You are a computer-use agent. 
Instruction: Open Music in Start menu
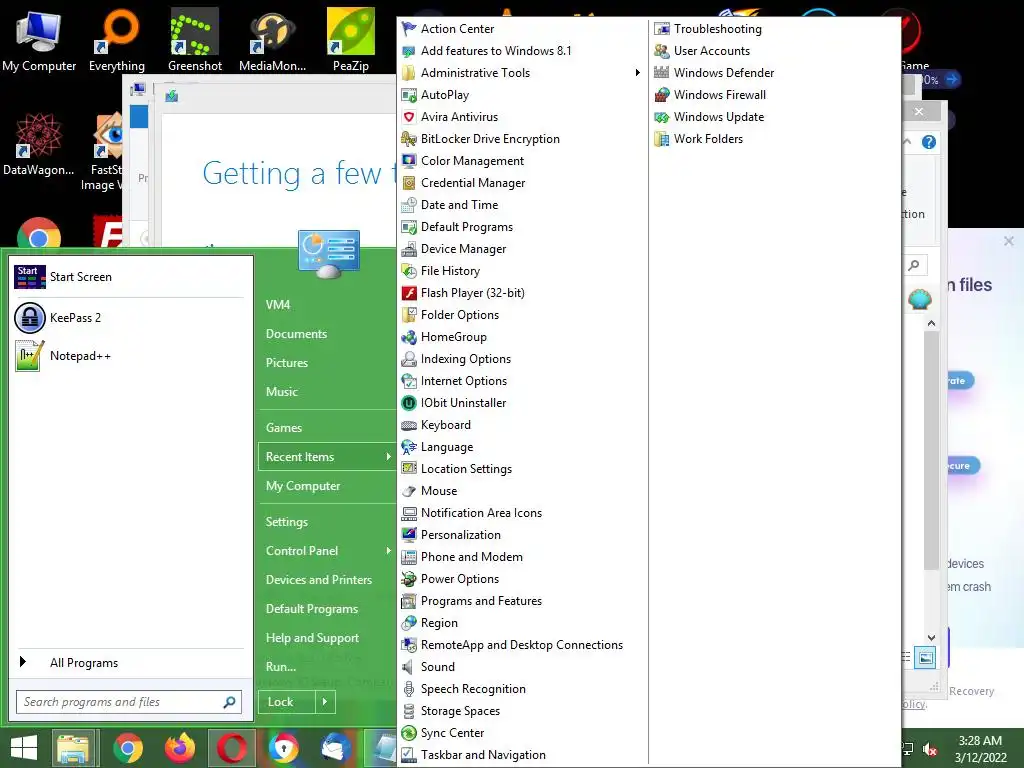tap(281, 392)
